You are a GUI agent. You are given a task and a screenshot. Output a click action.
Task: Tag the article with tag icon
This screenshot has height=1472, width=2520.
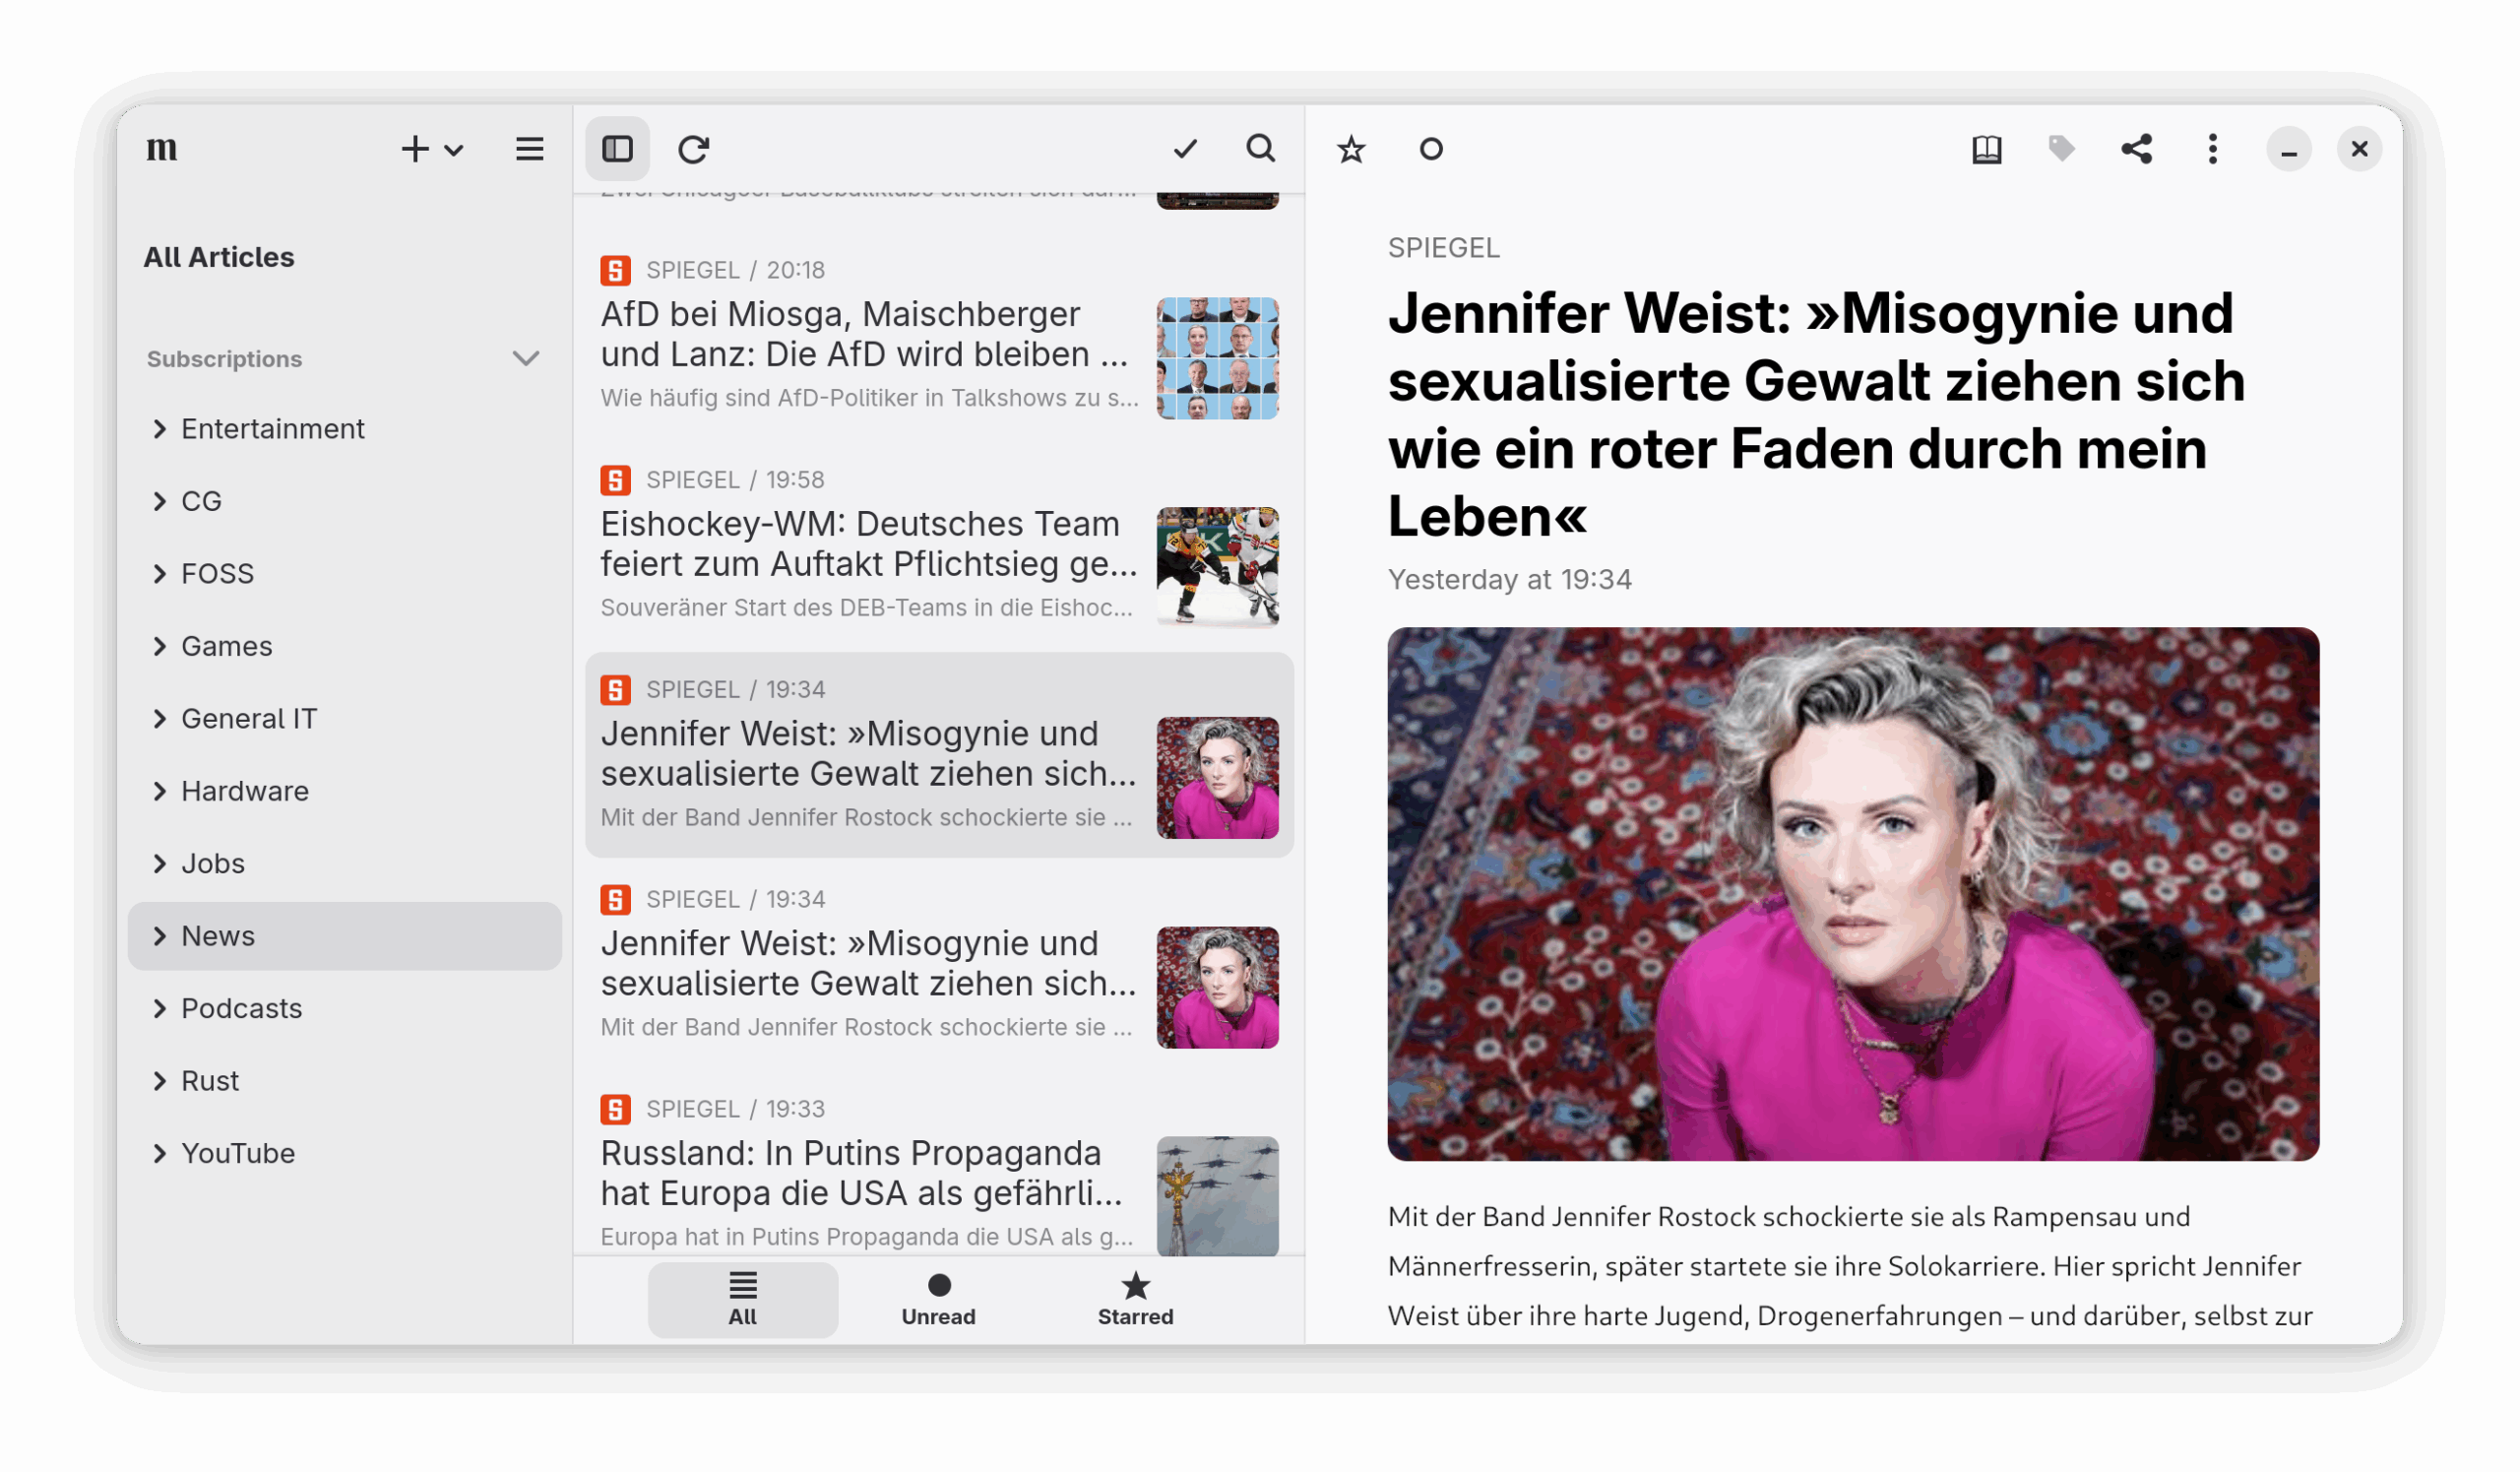2061,149
